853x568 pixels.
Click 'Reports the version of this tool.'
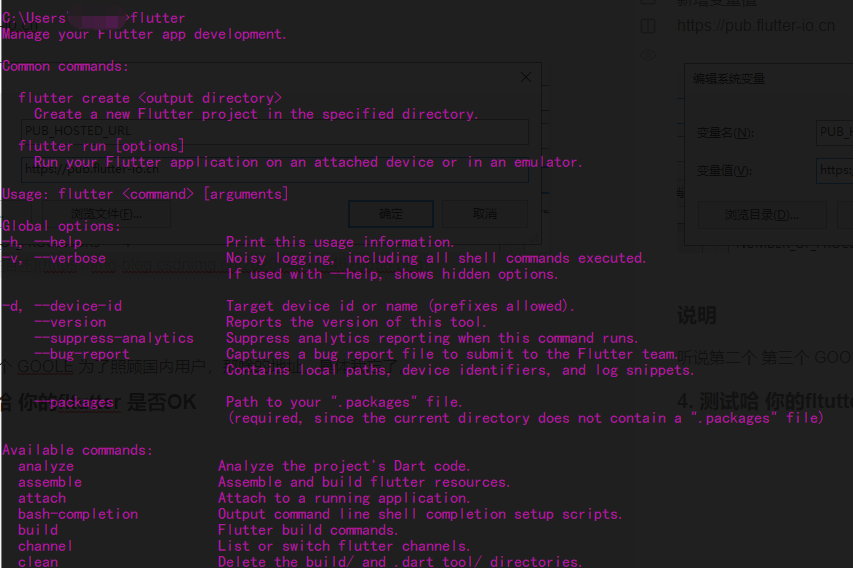pyautogui.click(x=356, y=322)
